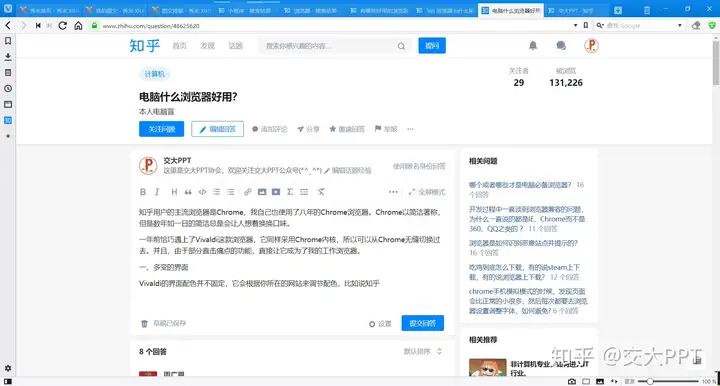This screenshot has width=720, height=386.
Task: Open the History panel in the sidebar
Action: pos(8,89)
